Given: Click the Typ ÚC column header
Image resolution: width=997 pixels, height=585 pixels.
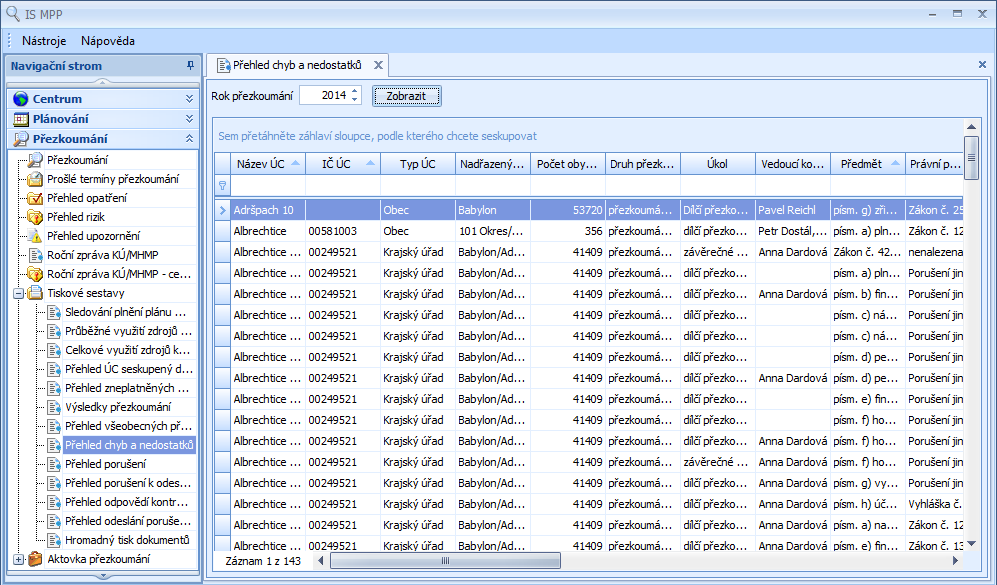Looking at the screenshot, I should point(418,164).
